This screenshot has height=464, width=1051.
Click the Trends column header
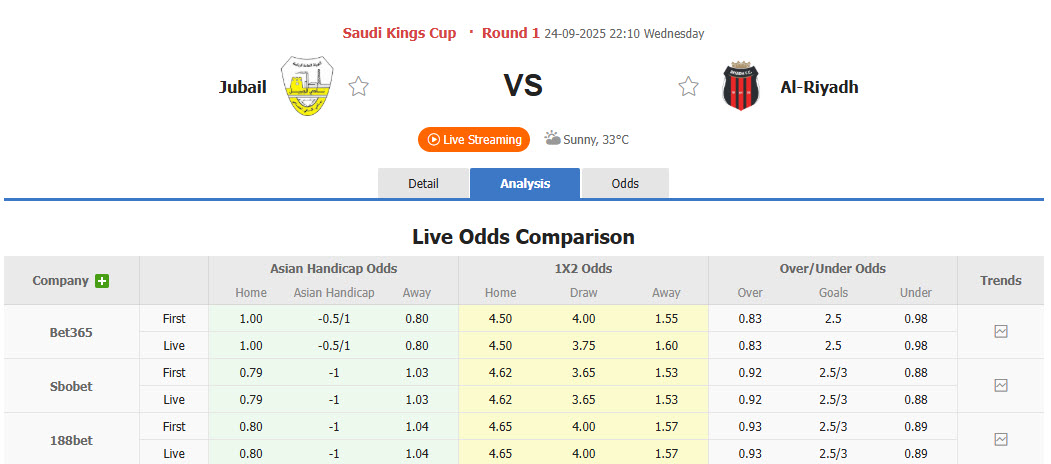click(1001, 281)
